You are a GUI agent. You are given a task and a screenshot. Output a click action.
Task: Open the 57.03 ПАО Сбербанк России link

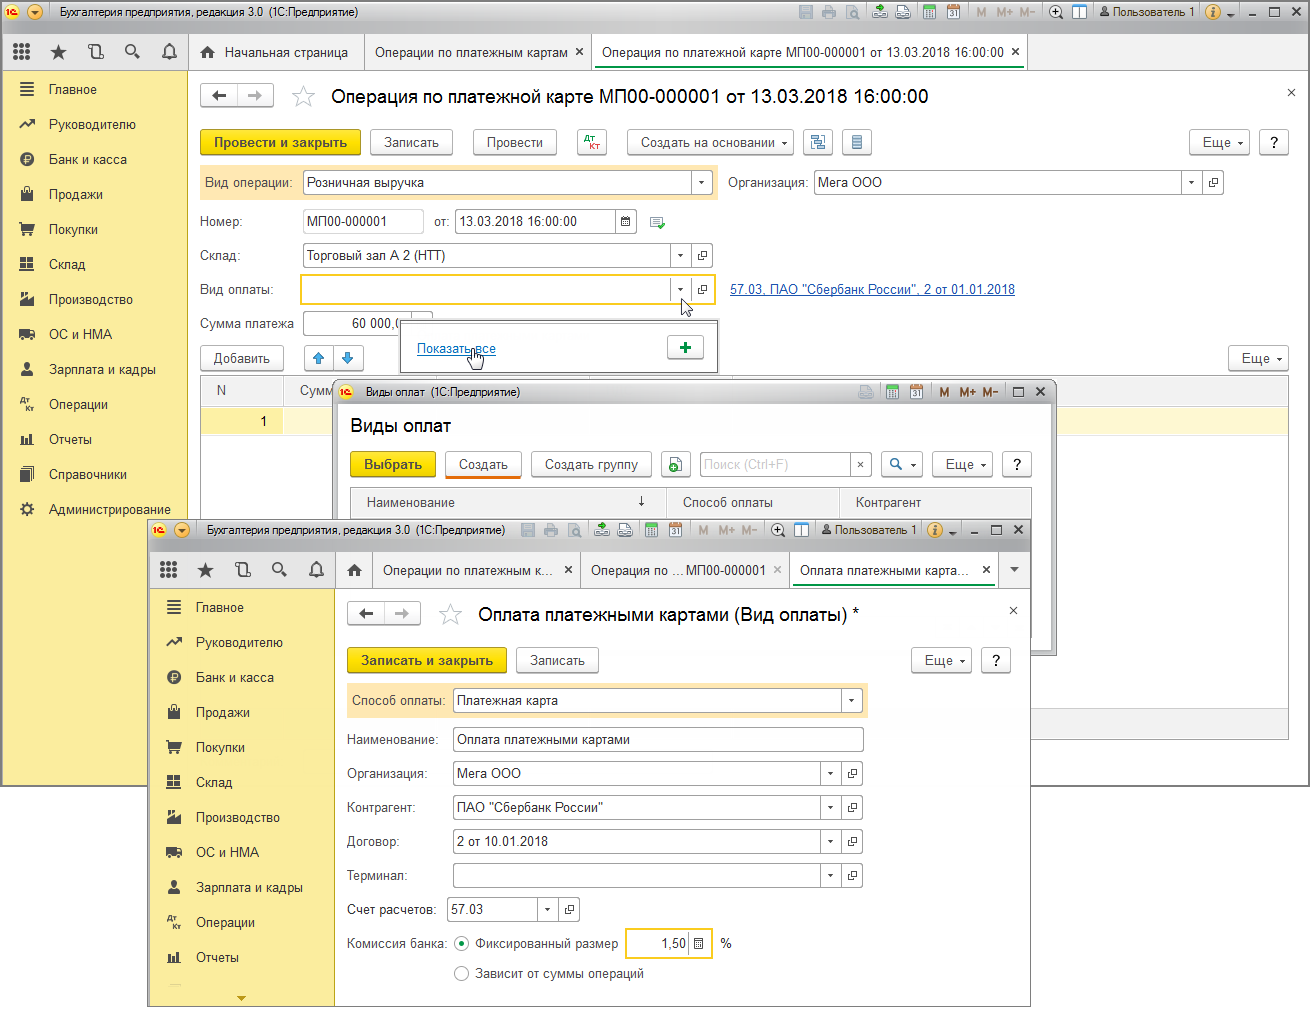coord(872,289)
